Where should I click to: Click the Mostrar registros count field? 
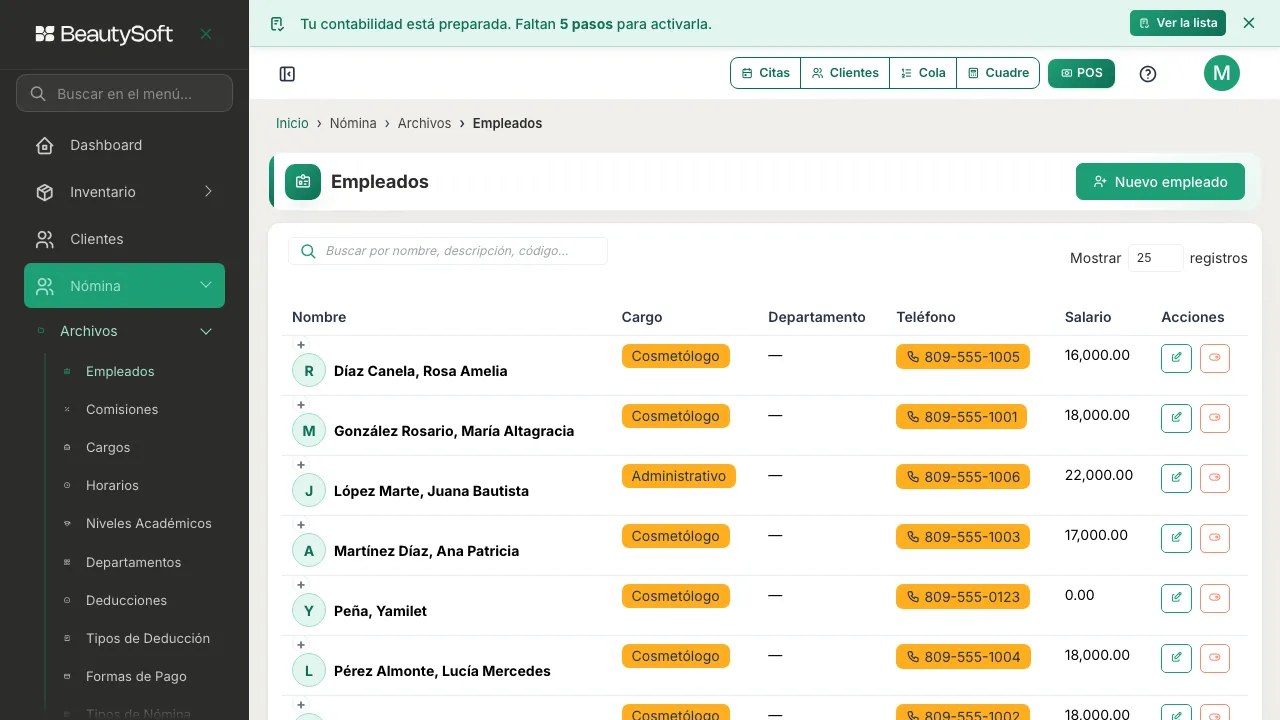point(1156,258)
